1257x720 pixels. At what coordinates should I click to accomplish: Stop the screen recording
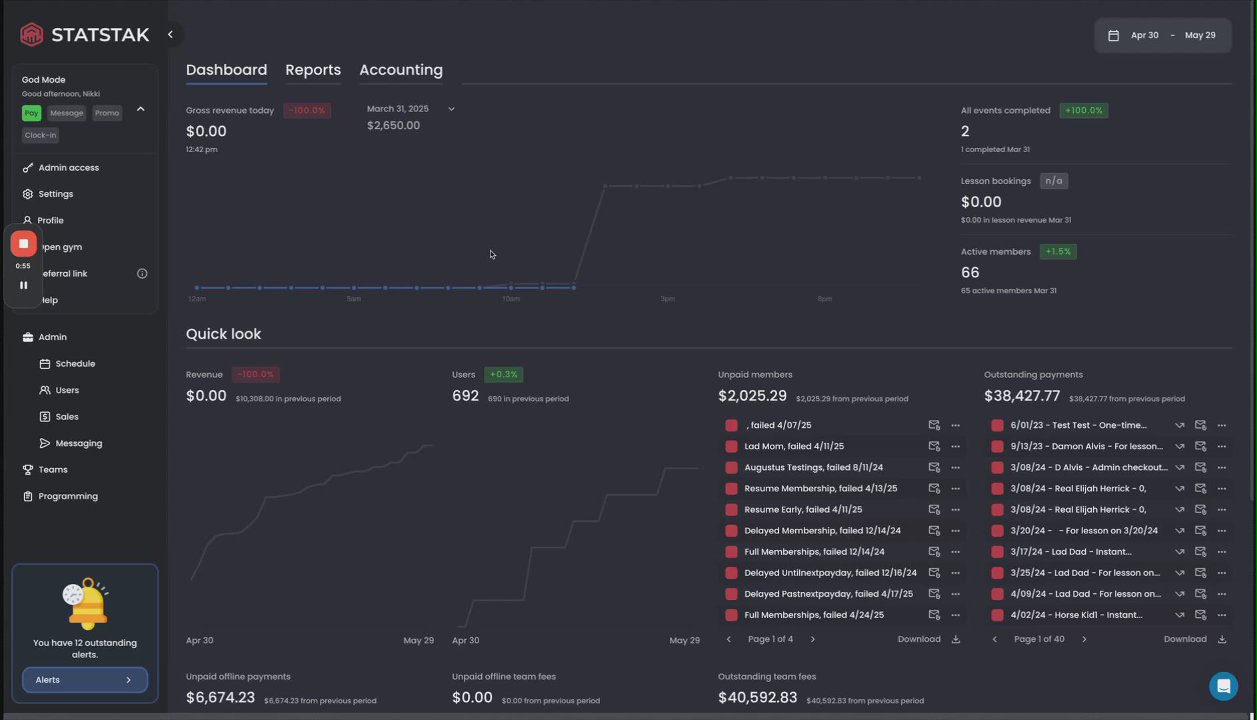click(x=23, y=244)
